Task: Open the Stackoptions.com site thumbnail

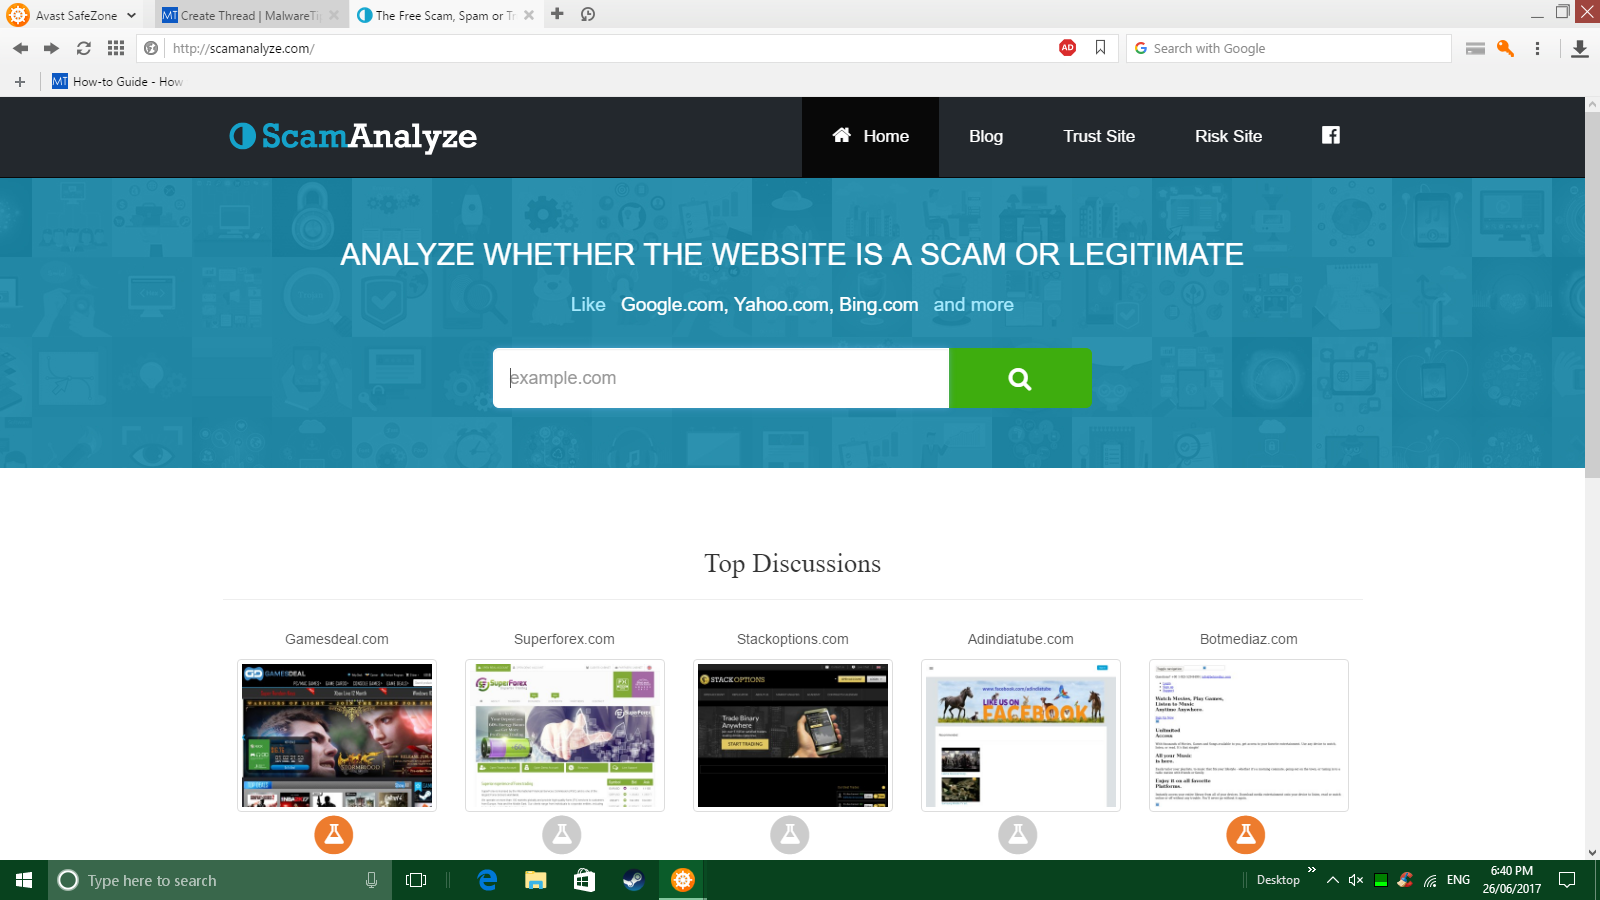Action: pos(793,735)
